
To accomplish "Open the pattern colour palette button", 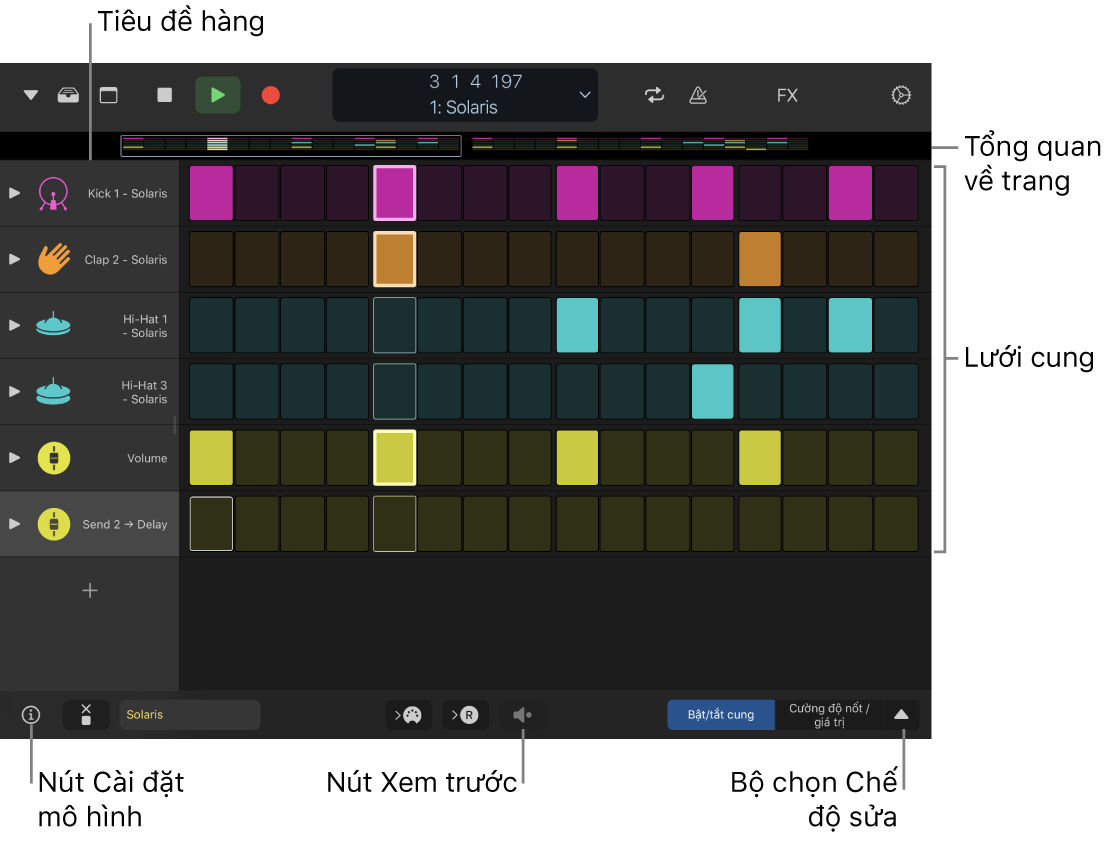I will click(408, 715).
